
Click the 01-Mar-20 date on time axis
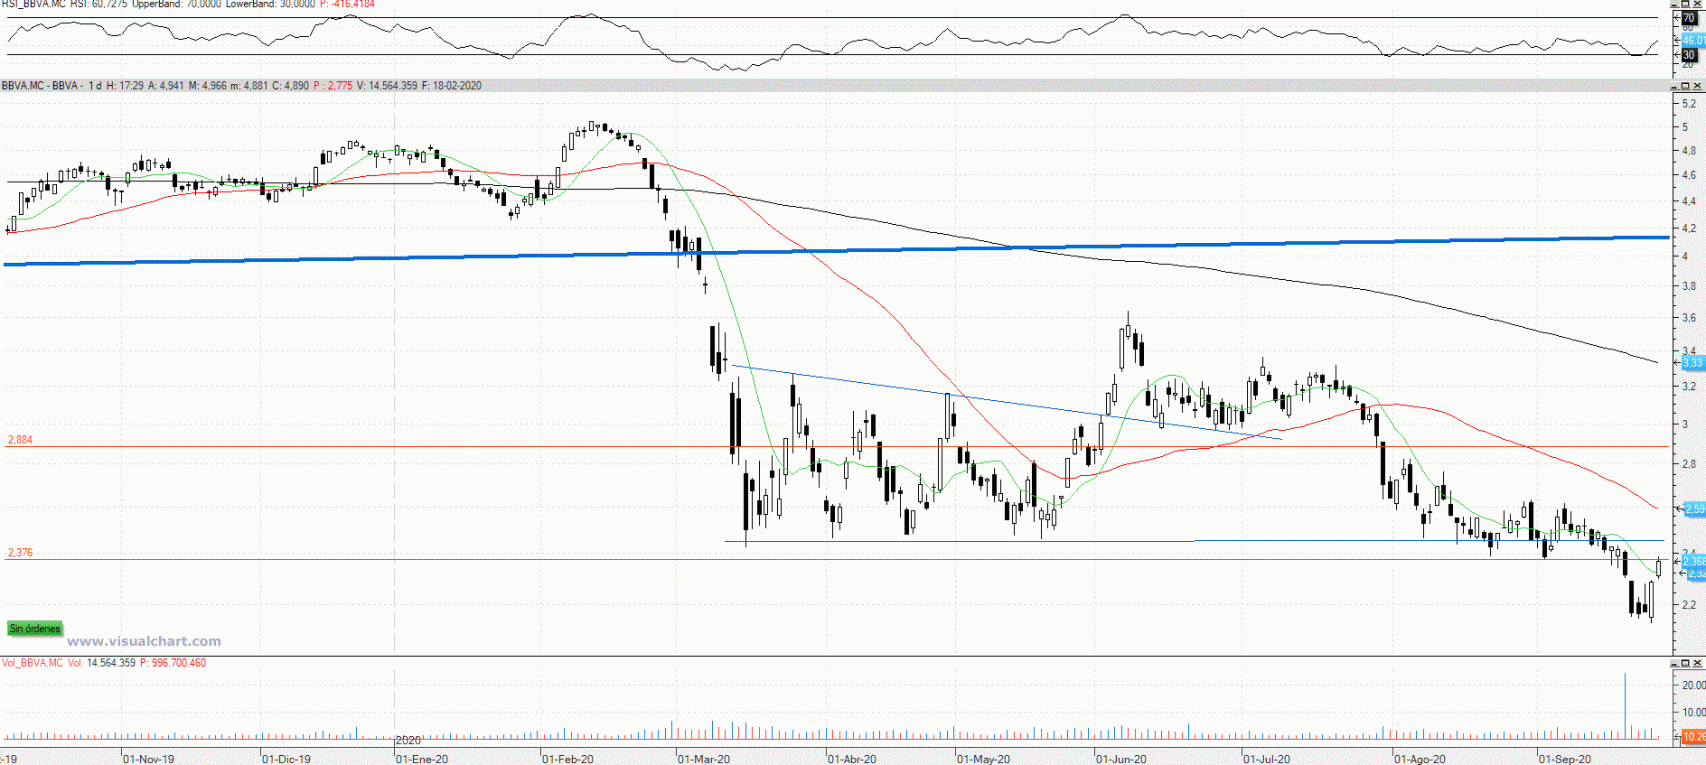click(704, 759)
